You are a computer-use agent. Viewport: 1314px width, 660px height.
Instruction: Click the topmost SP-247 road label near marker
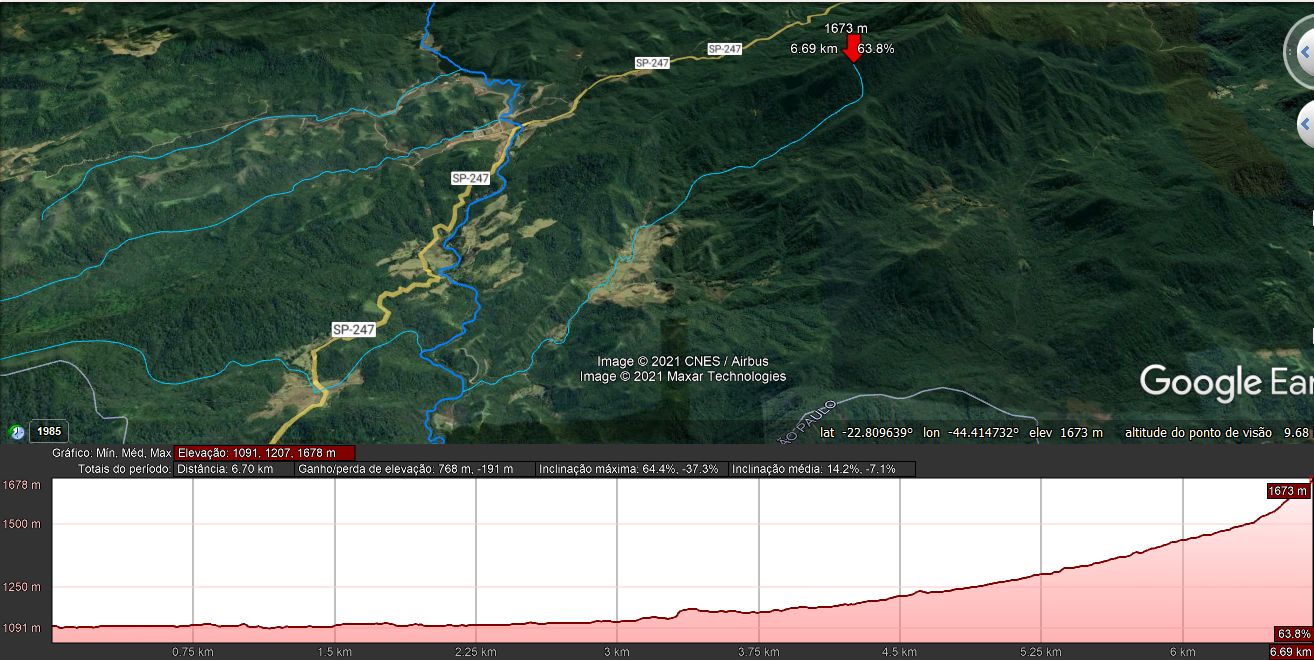725,49
